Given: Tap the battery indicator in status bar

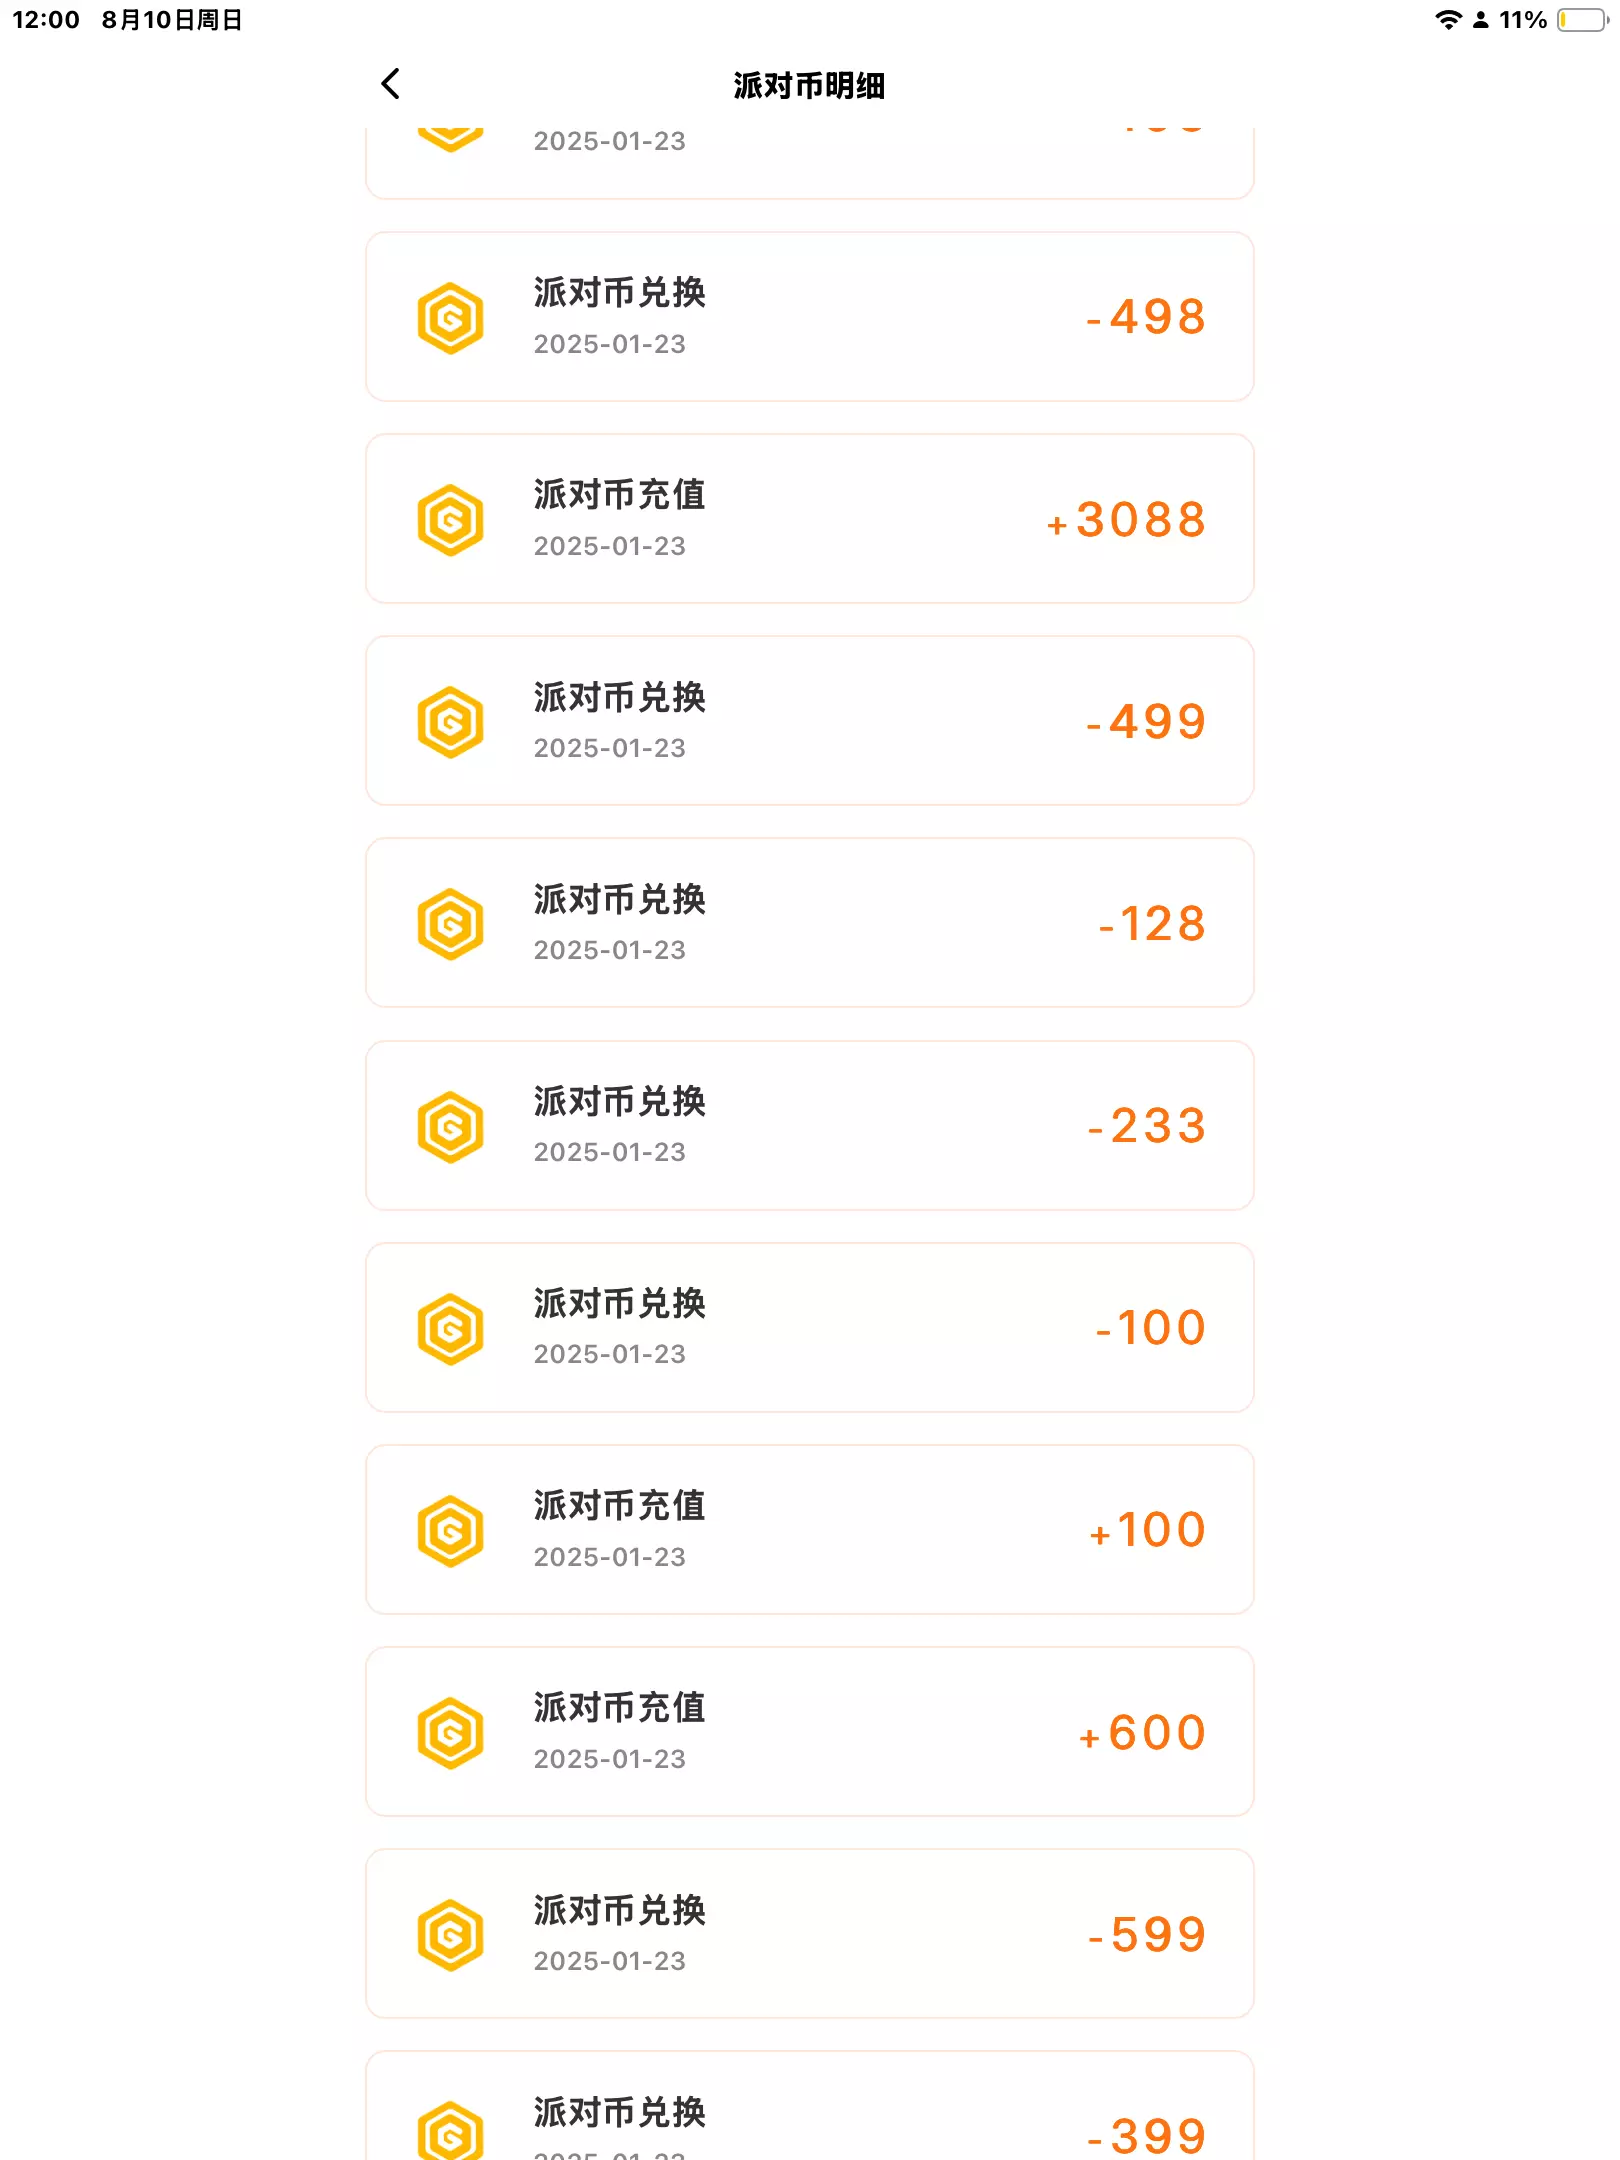Looking at the screenshot, I should pos(1582,20).
